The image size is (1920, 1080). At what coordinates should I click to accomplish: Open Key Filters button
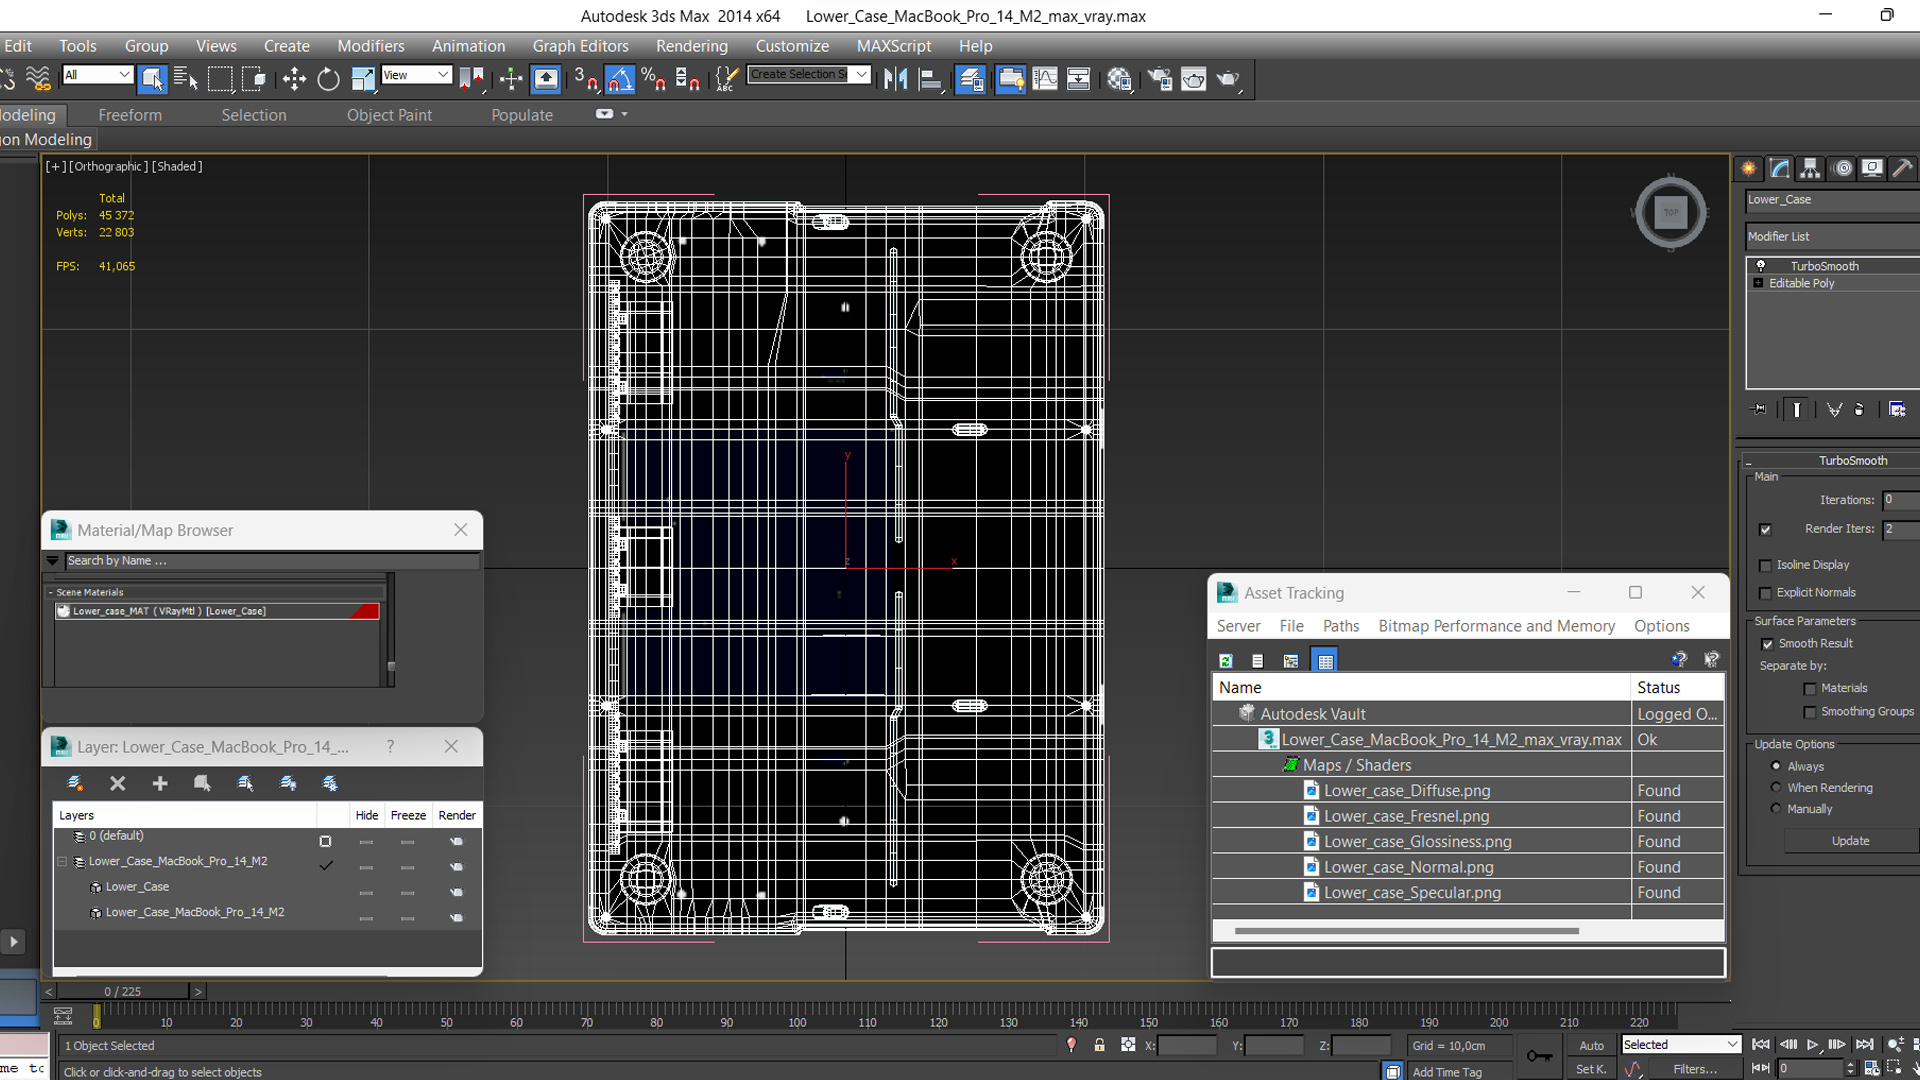point(1695,1069)
